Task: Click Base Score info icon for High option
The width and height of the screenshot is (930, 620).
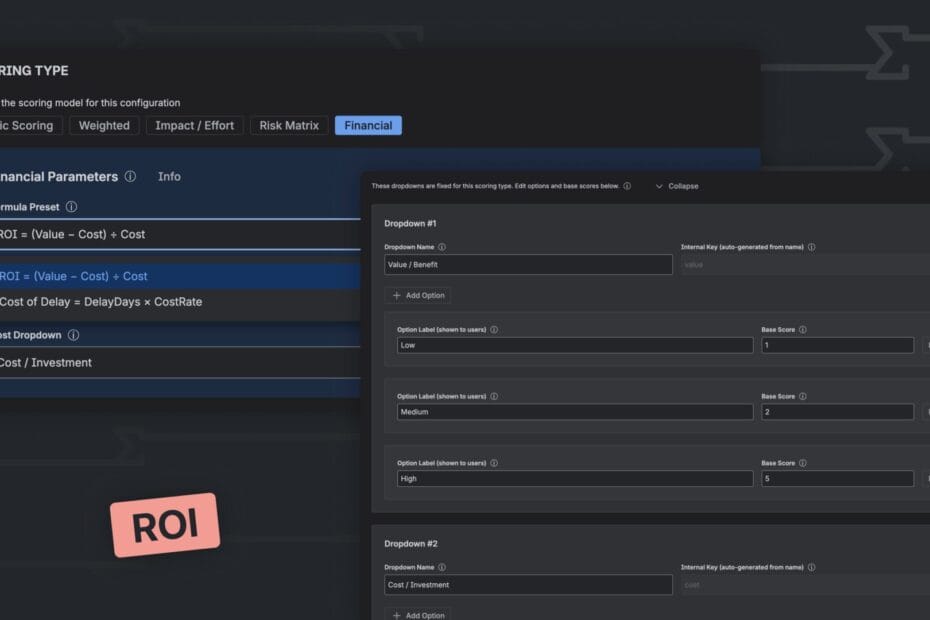Action: 803,463
